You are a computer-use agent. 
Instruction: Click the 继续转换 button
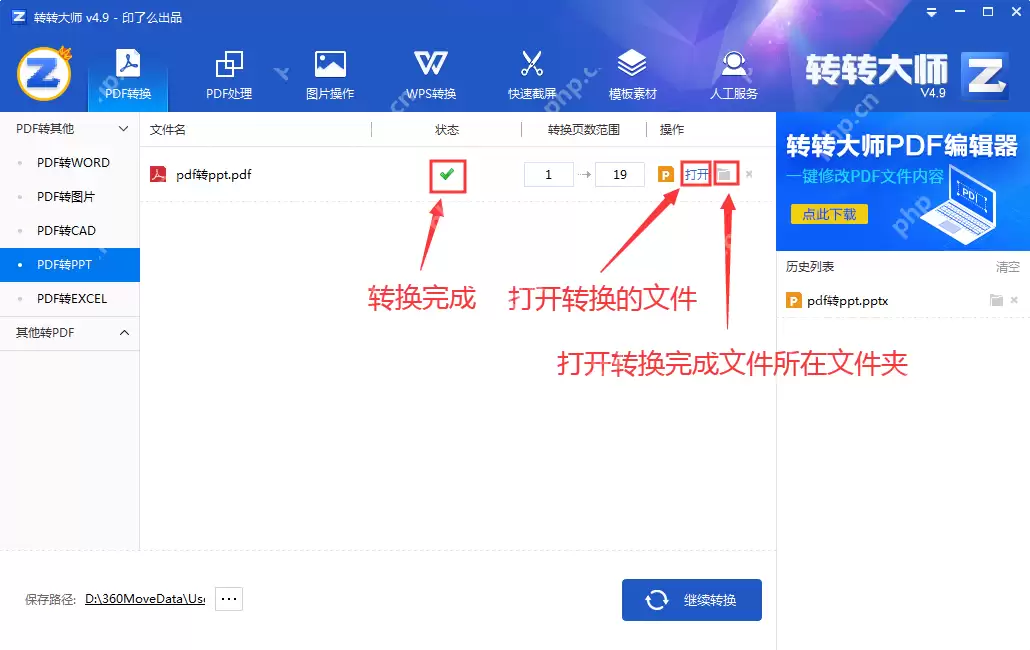pyautogui.click(x=691, y=599)
